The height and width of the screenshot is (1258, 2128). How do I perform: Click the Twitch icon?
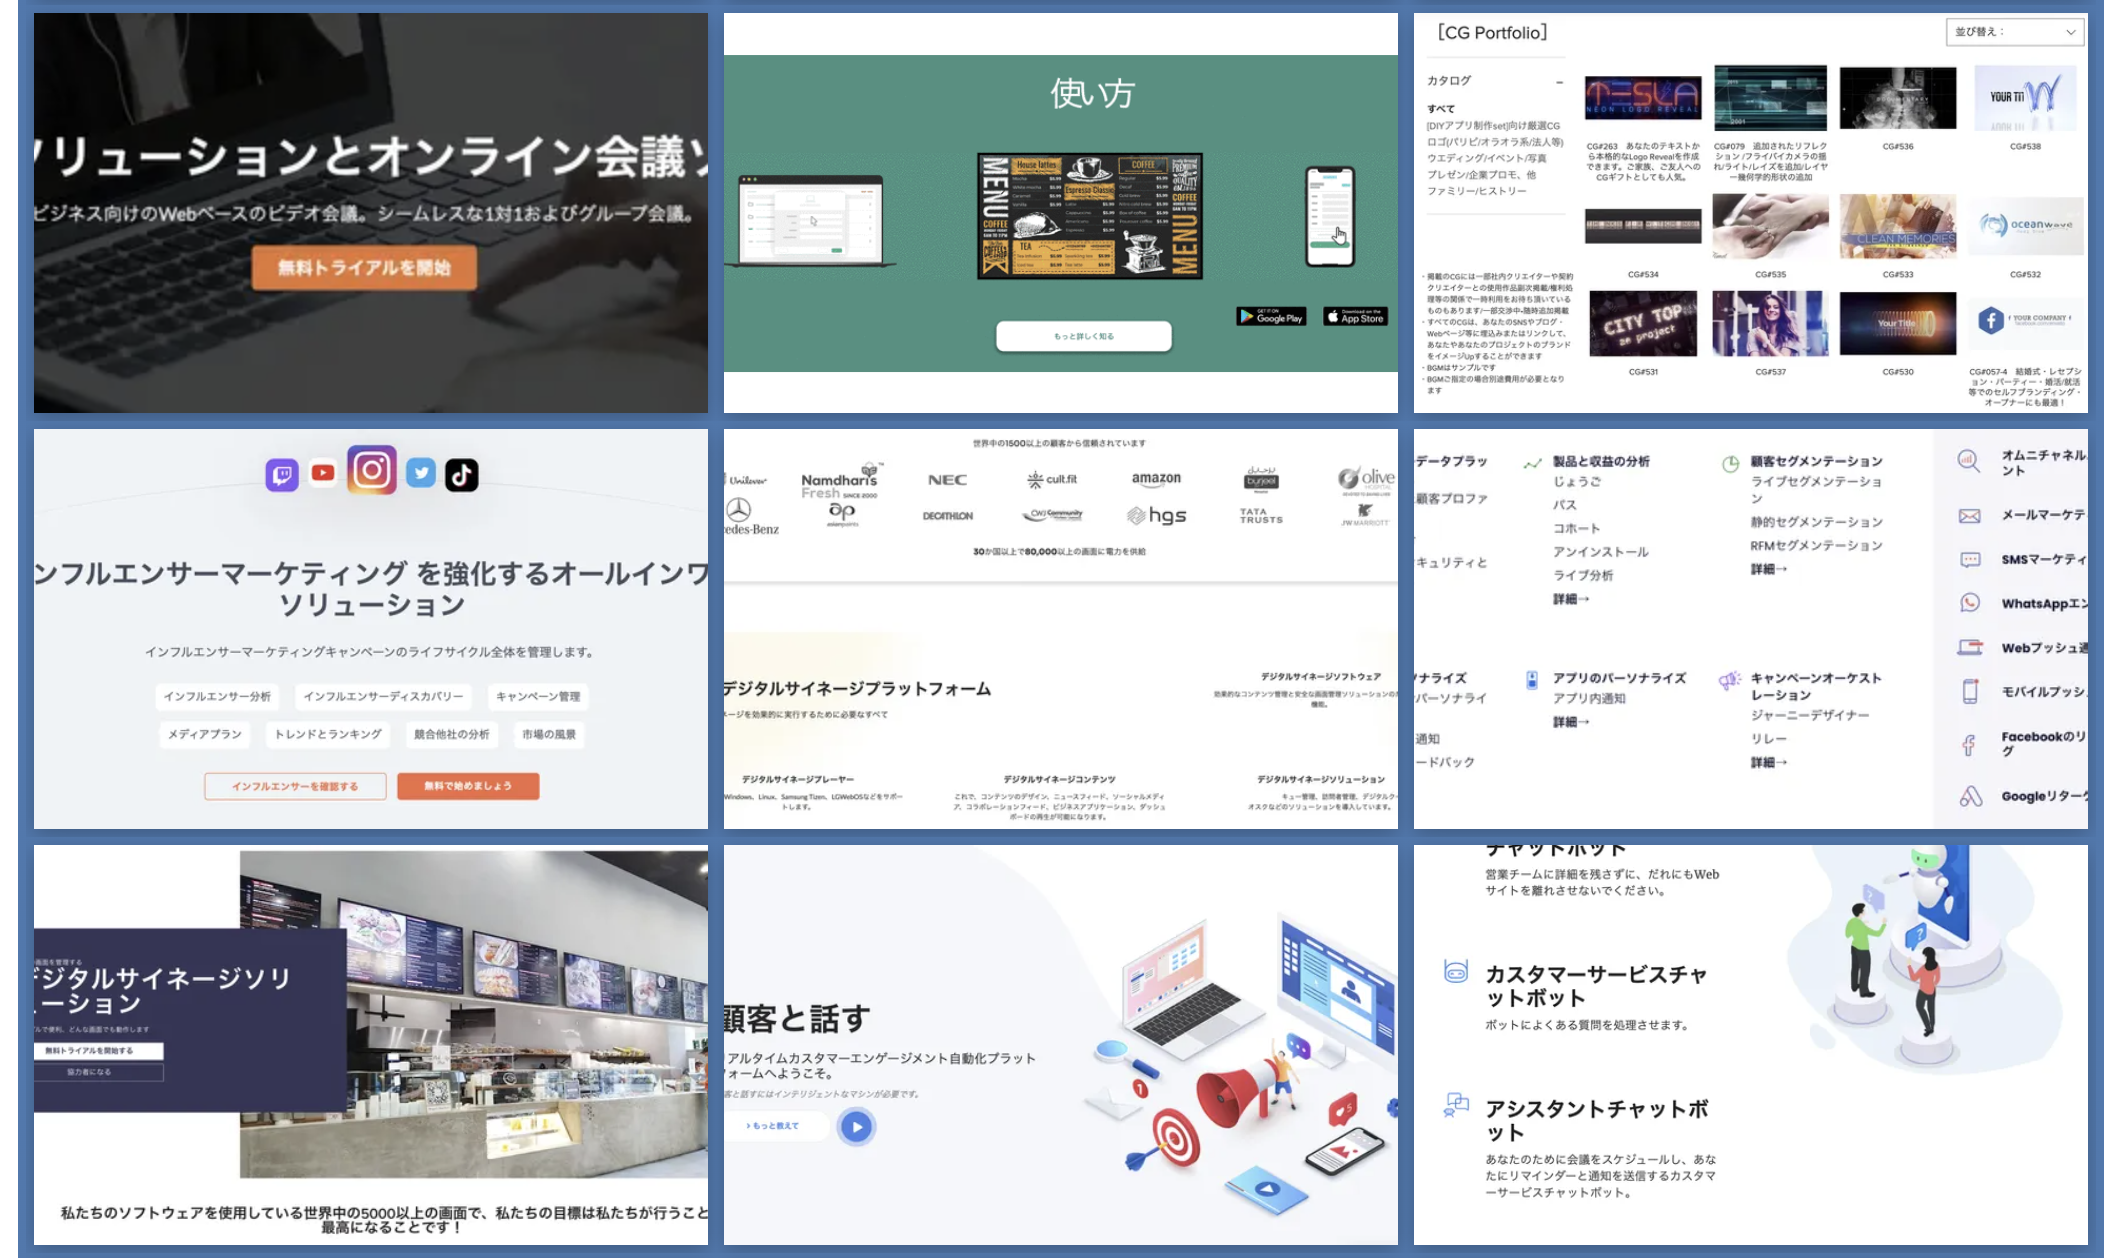click(x=282, y=475)
